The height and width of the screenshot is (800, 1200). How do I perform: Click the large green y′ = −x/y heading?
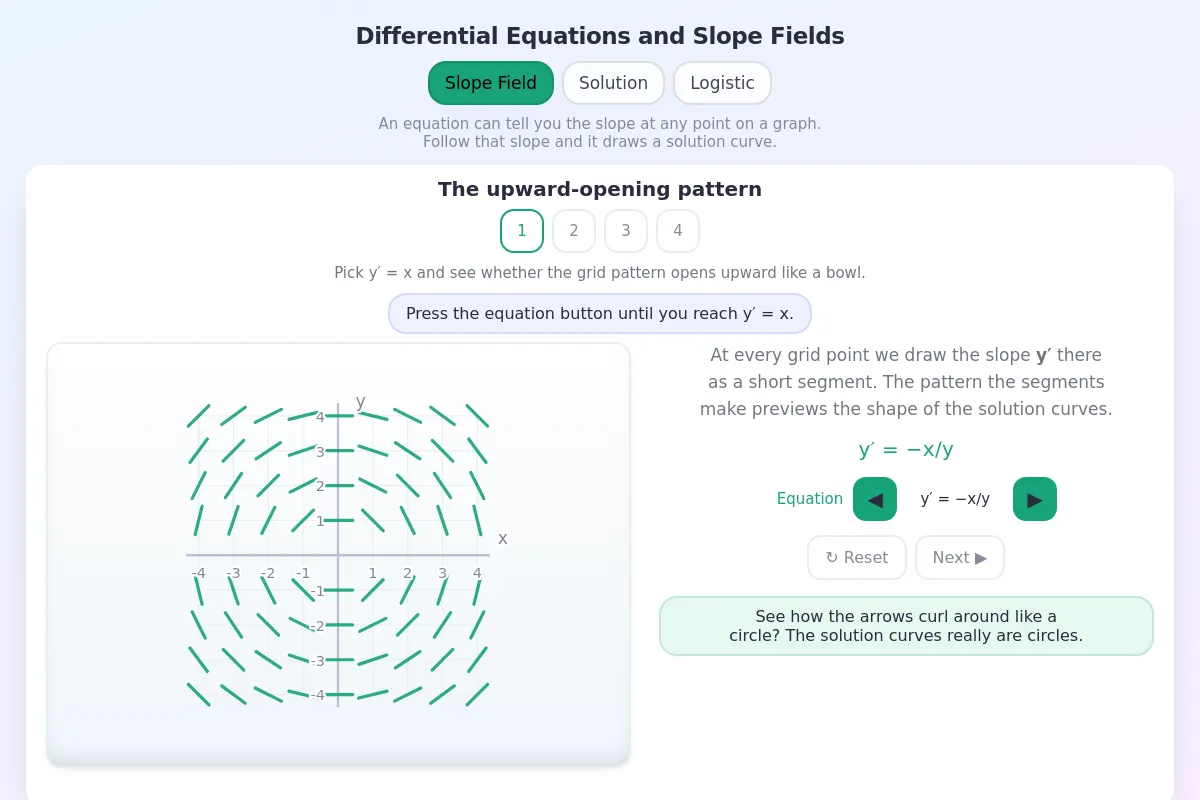click(x=906, y=450)
